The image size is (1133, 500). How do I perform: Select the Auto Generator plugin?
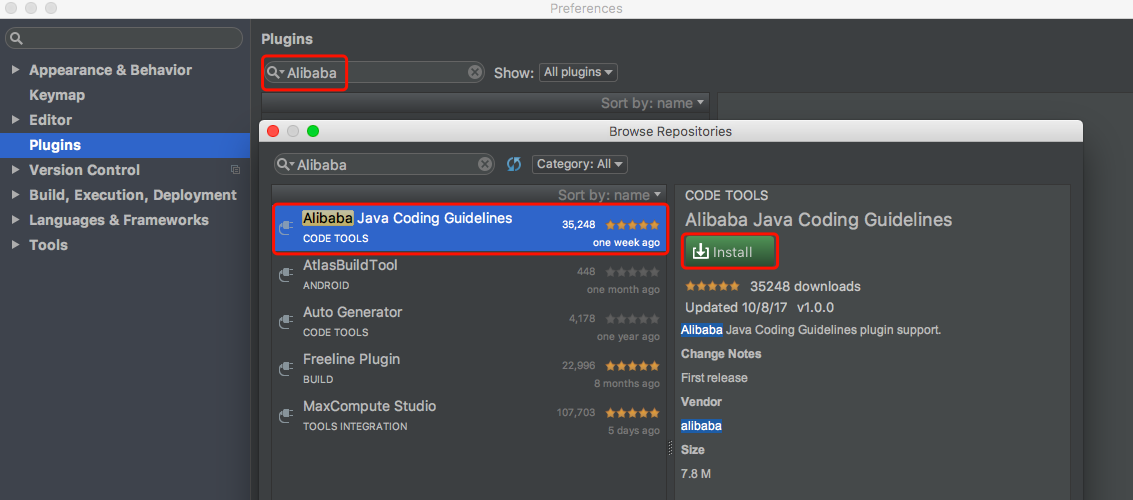[470, 322]
